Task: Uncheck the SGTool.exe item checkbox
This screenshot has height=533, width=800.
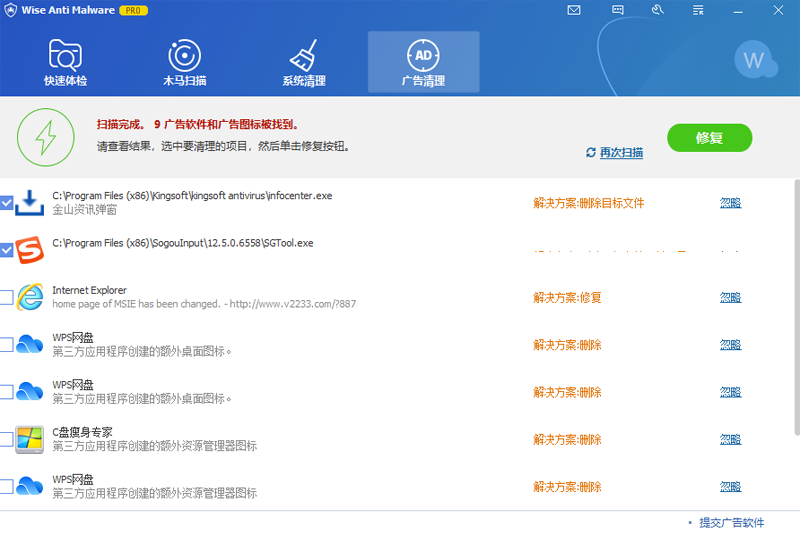Action: pyautogui.click(x=6, y=250)
